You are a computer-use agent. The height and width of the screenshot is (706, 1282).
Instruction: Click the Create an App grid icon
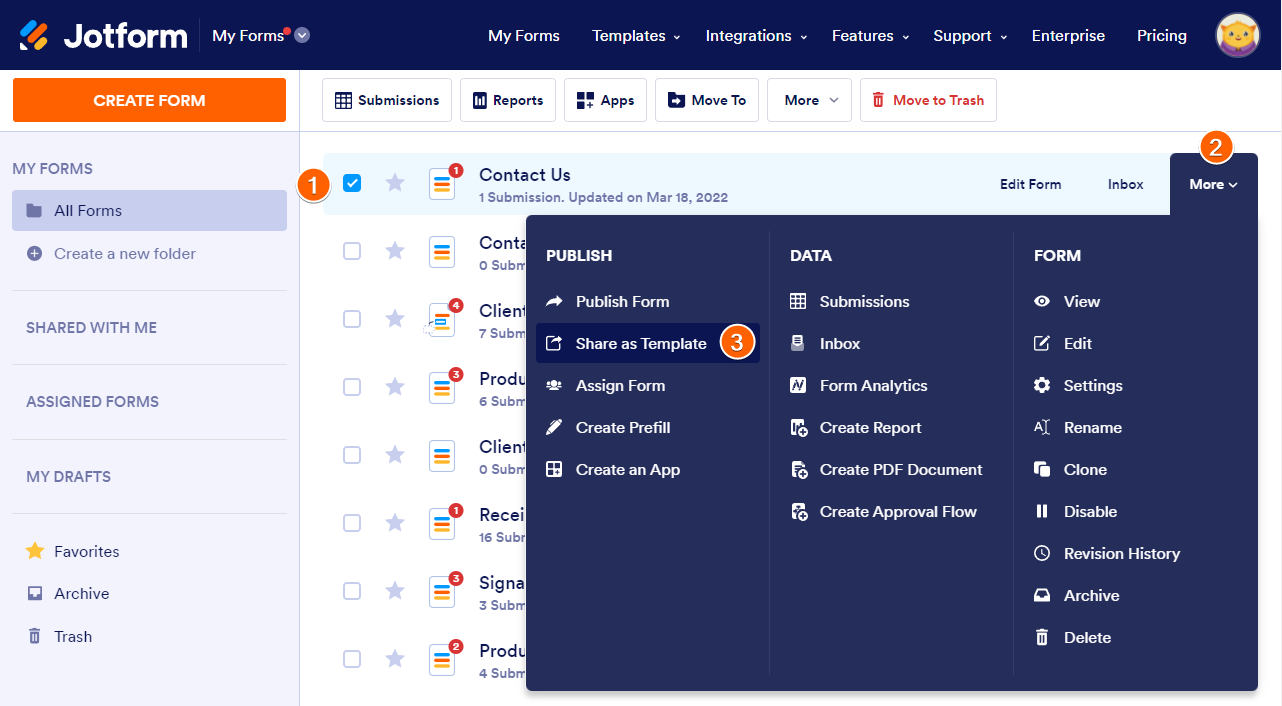554,469
